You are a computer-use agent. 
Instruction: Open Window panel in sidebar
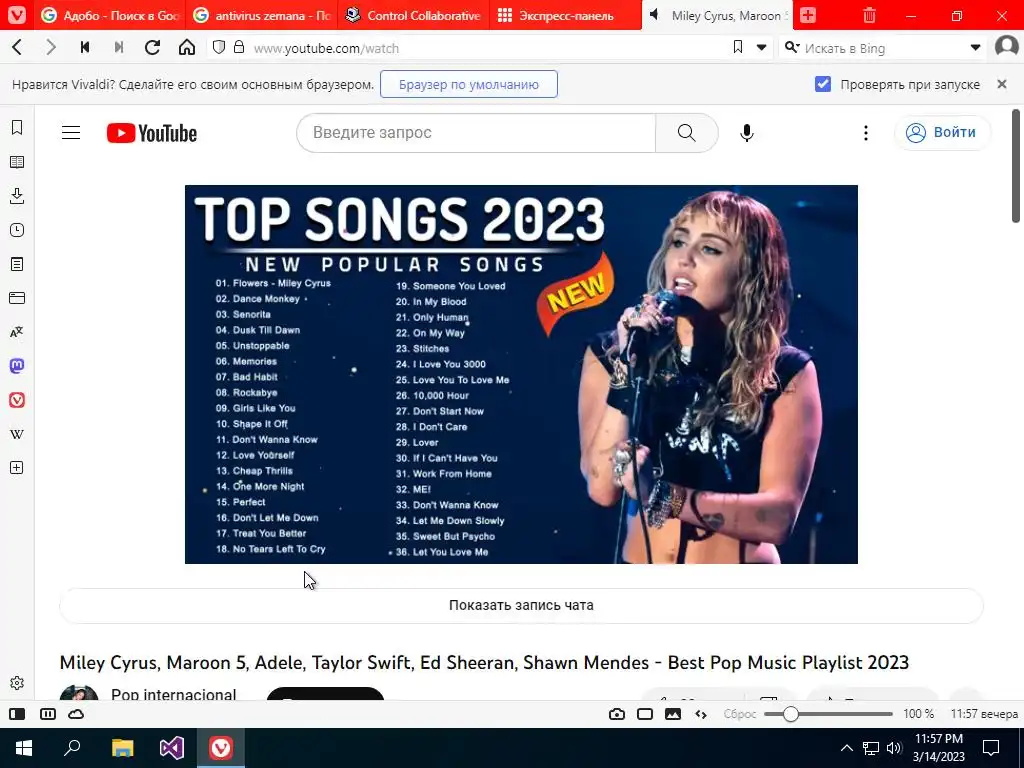[17, 298]
